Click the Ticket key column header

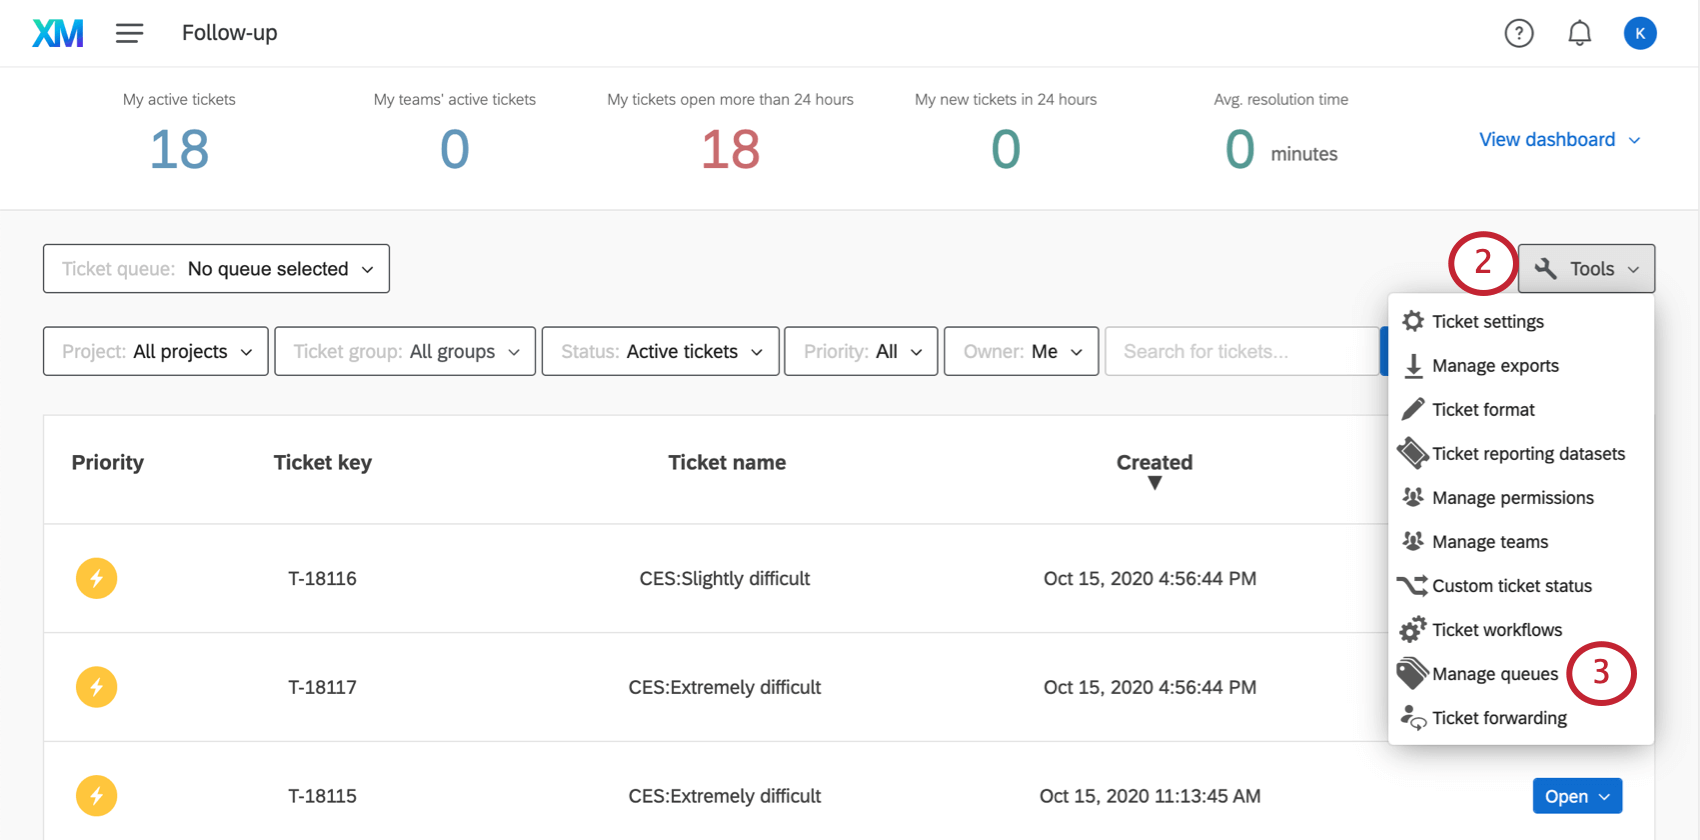323,462
